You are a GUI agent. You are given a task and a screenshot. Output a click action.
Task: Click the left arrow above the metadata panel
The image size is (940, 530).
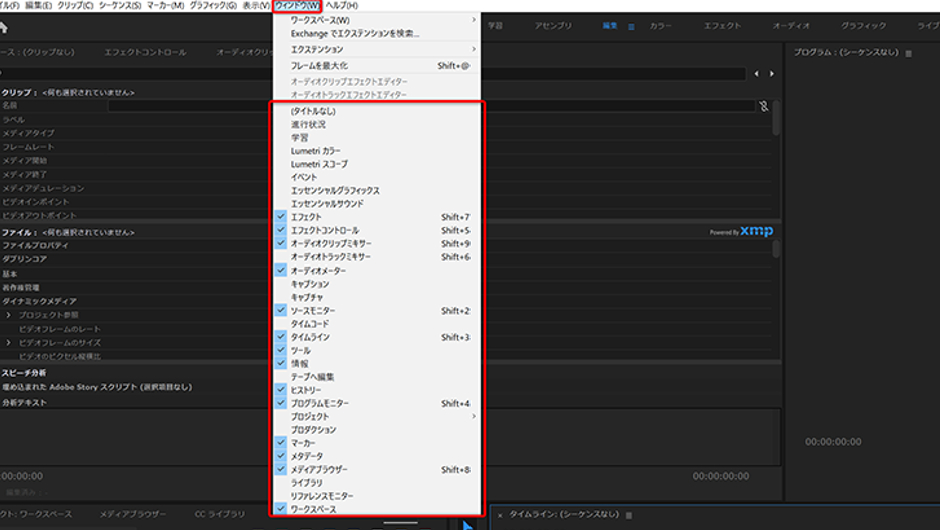pos(757,74)
